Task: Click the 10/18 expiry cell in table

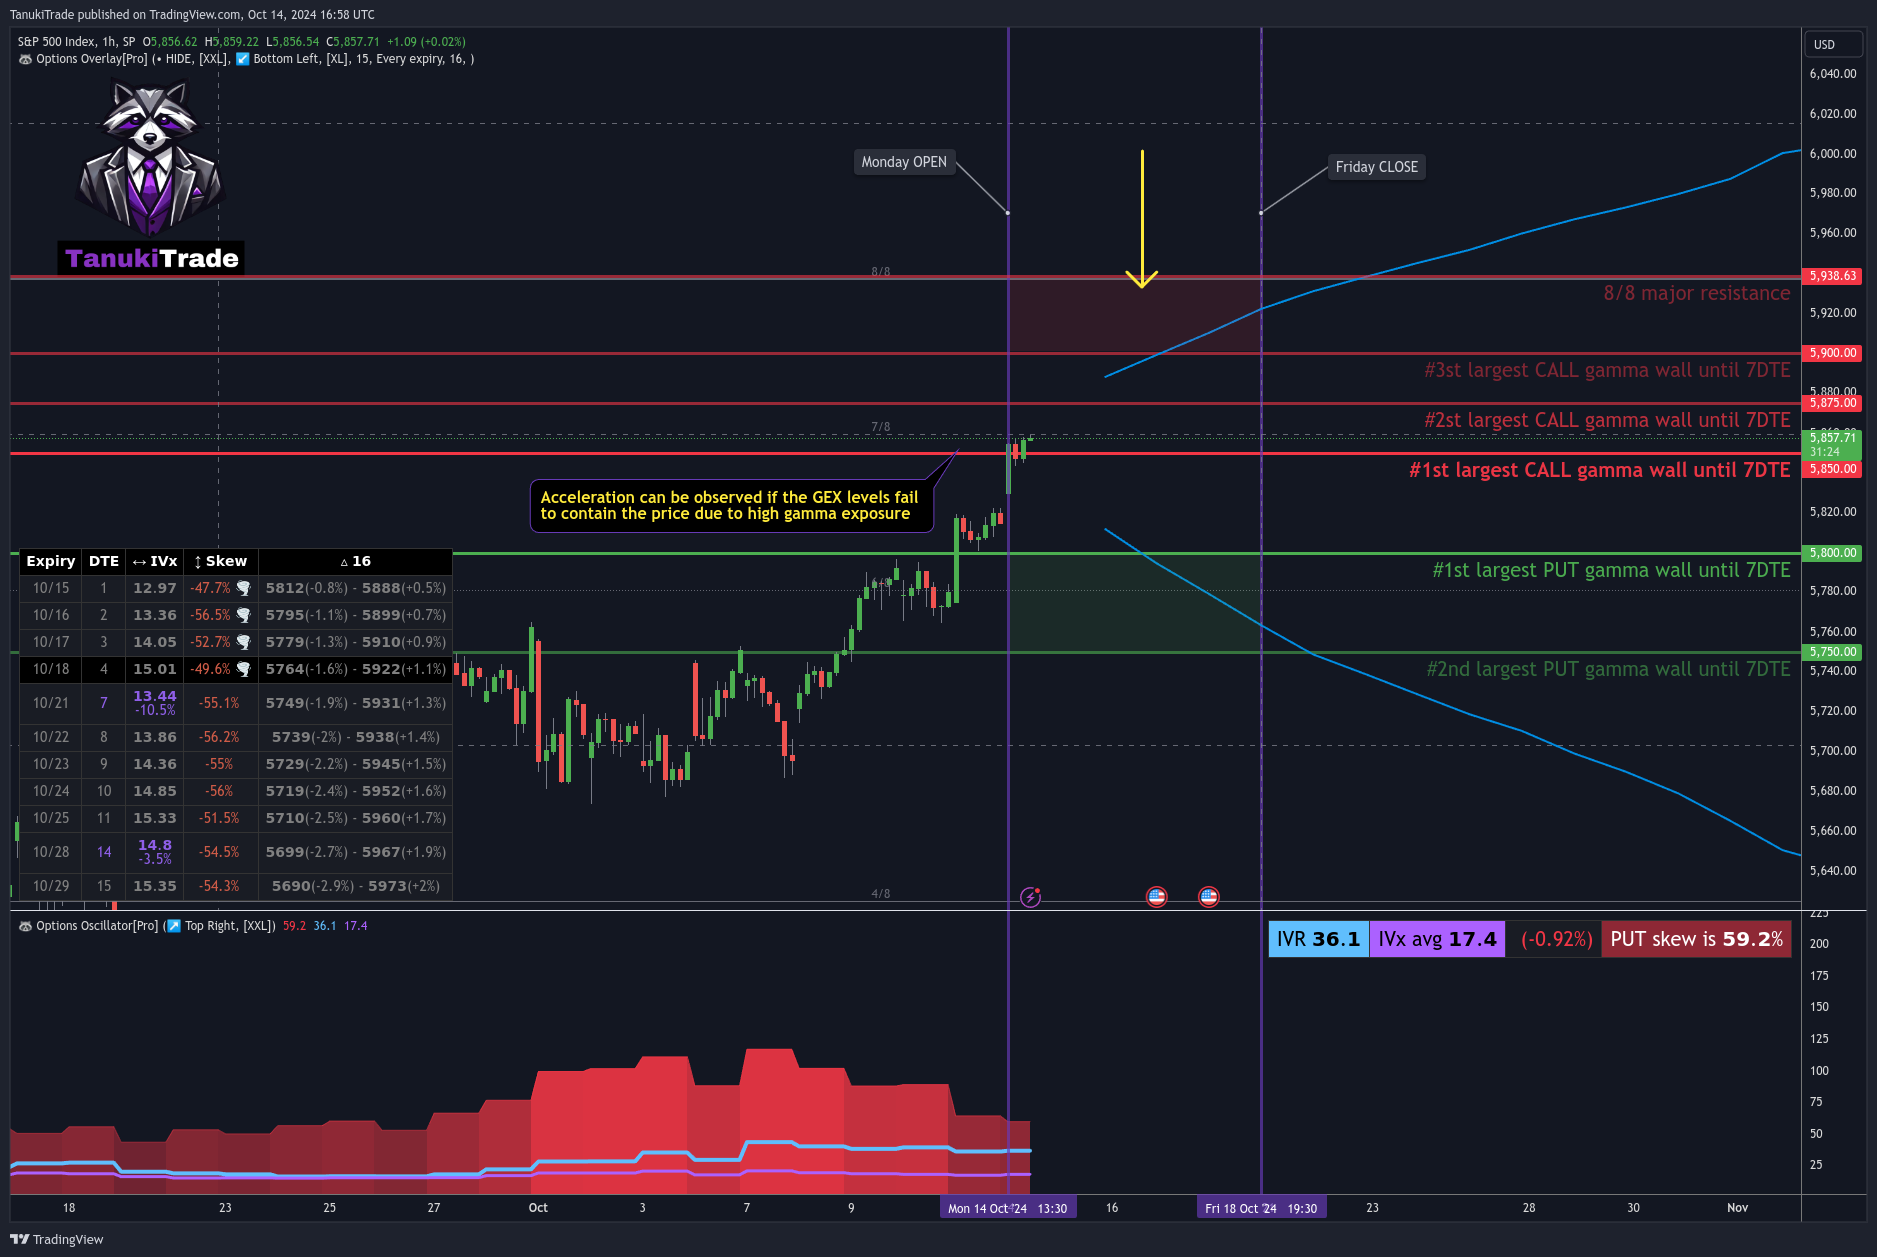Action: [x=51, y=669]
